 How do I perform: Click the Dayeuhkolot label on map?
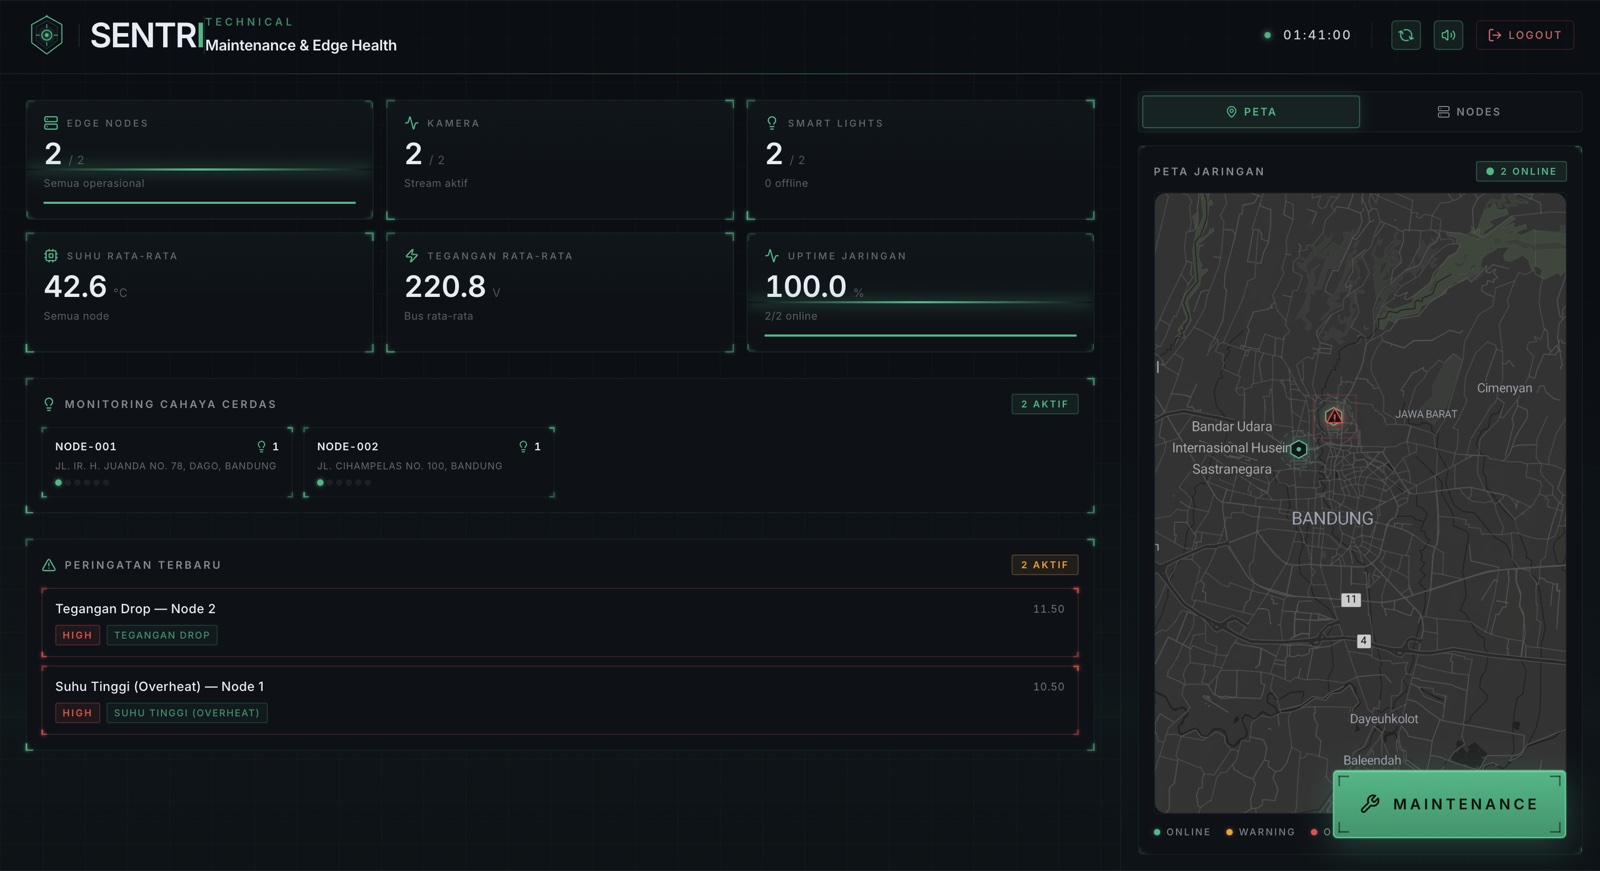point(1384,719)
